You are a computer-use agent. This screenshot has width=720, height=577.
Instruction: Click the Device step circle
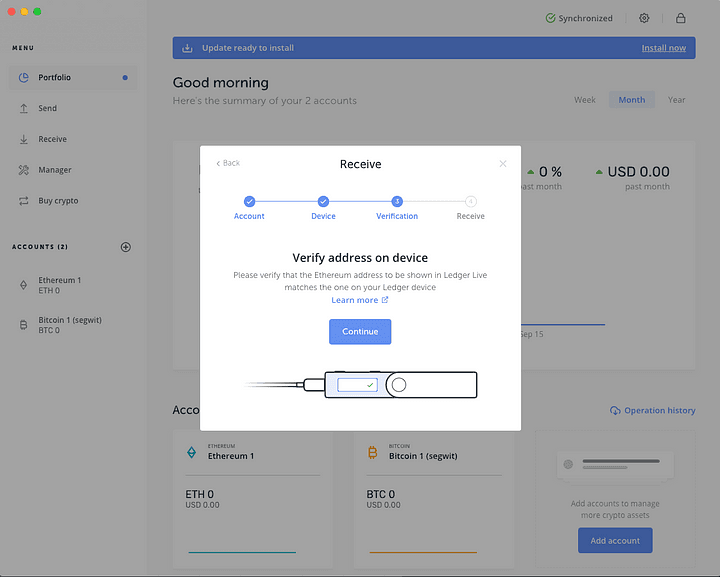pos(323,201)
